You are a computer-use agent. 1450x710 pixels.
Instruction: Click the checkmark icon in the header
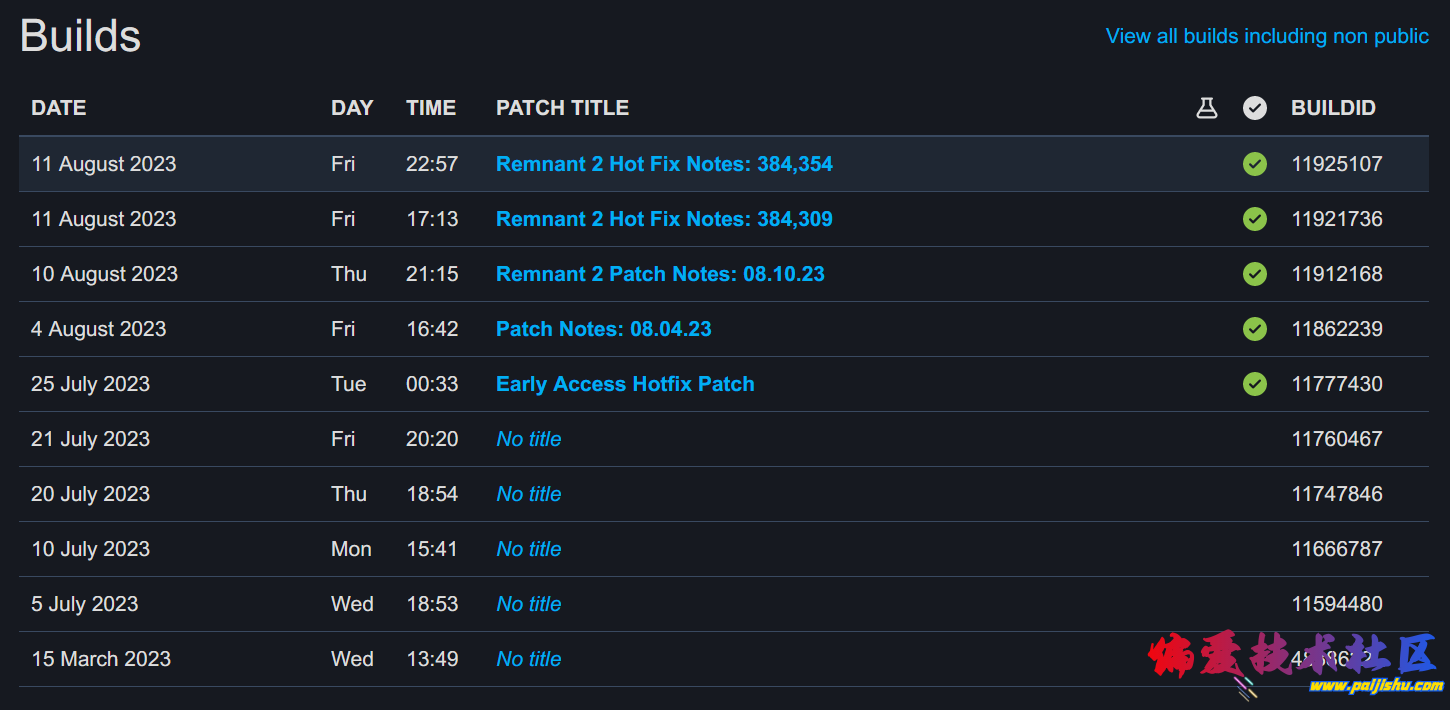click(x=1255, y=108)
